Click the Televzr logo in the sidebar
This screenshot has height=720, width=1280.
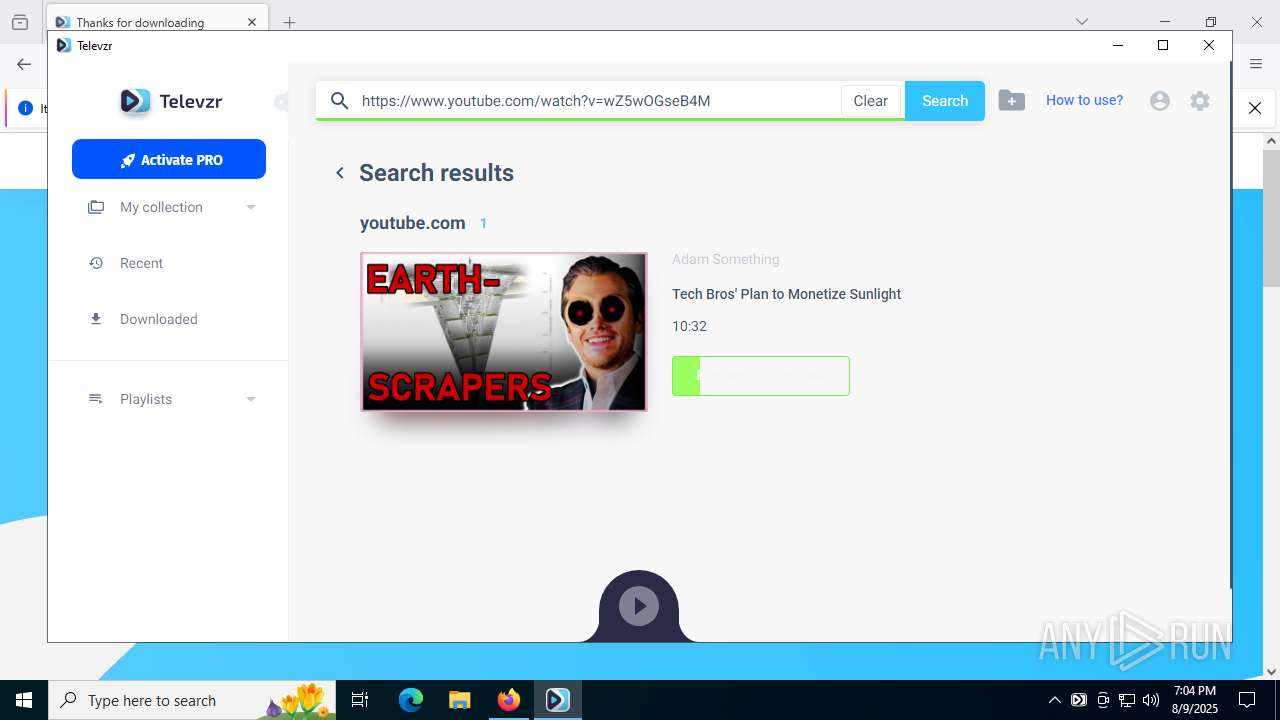point(171,101)
